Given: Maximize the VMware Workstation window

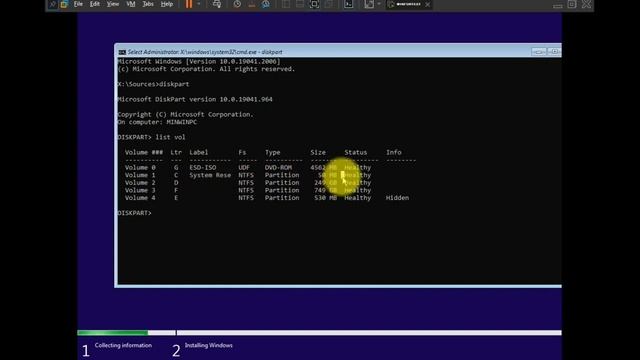Looking at the screenshot, I should pyautogui.click(x=572, y=4).
